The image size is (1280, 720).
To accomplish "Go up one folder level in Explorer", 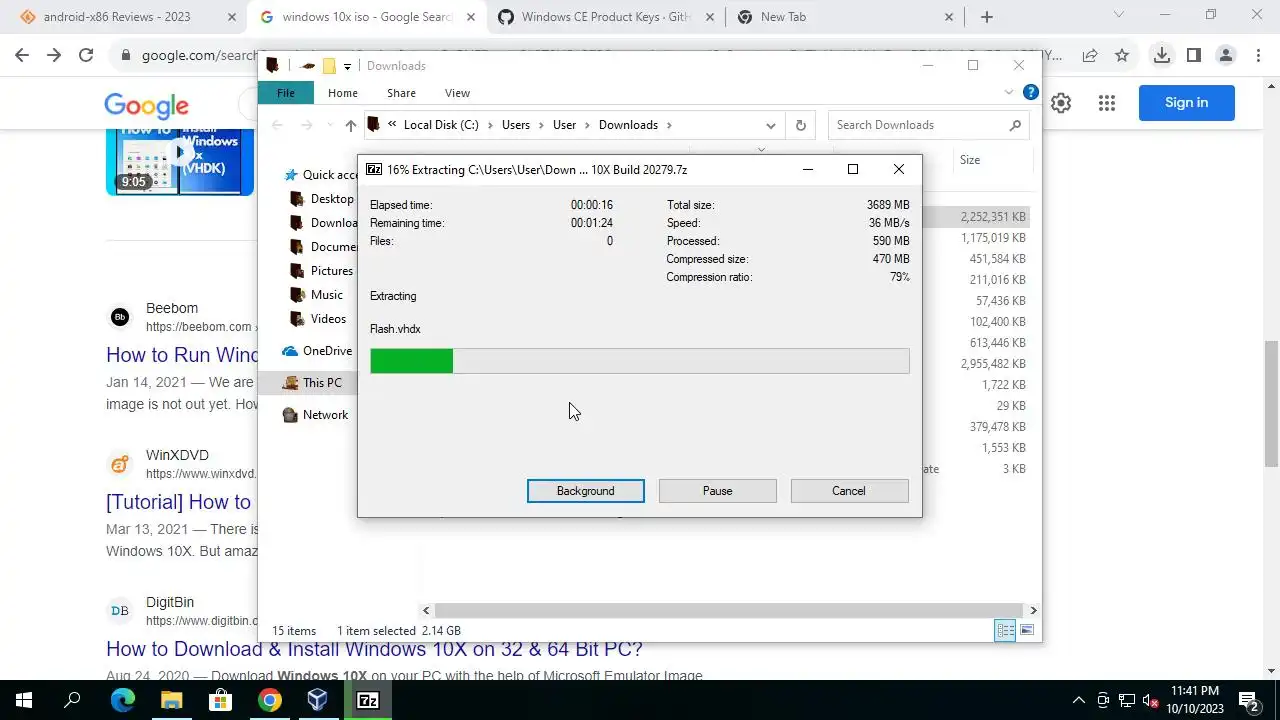I will pyautogui.click(x=350, y=125).
